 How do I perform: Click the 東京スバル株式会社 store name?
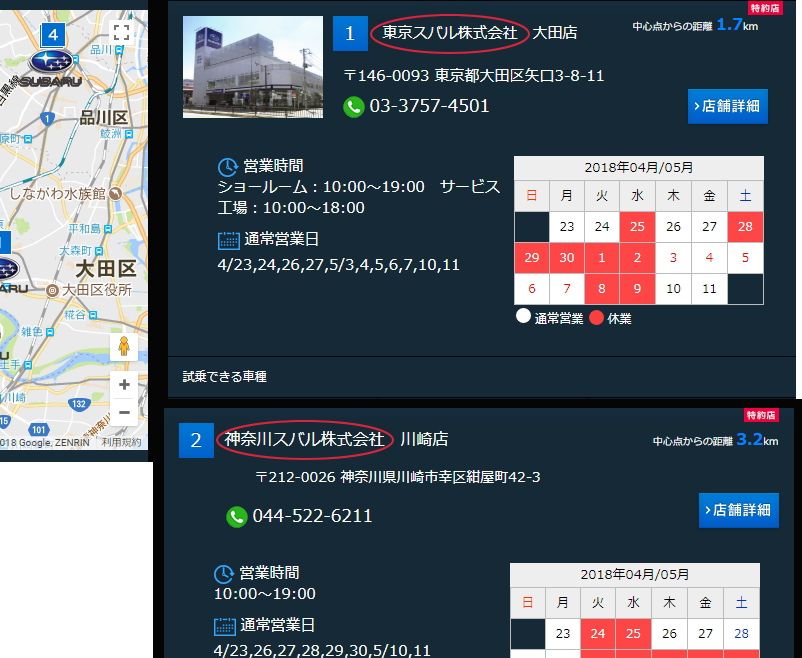pyautogui.click(x=450, y=33)
